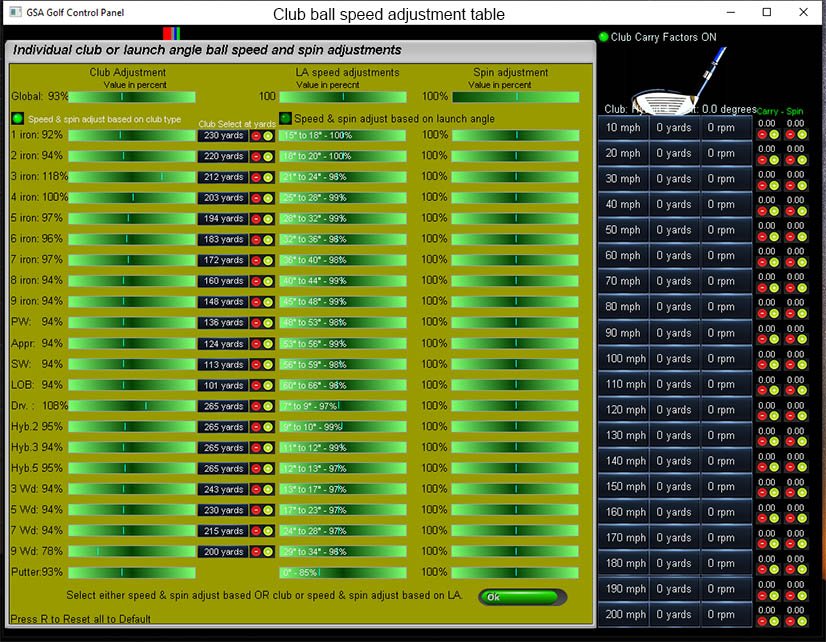Click the 150 mph speed cell
826x642 pixels.
pos(623,487)
